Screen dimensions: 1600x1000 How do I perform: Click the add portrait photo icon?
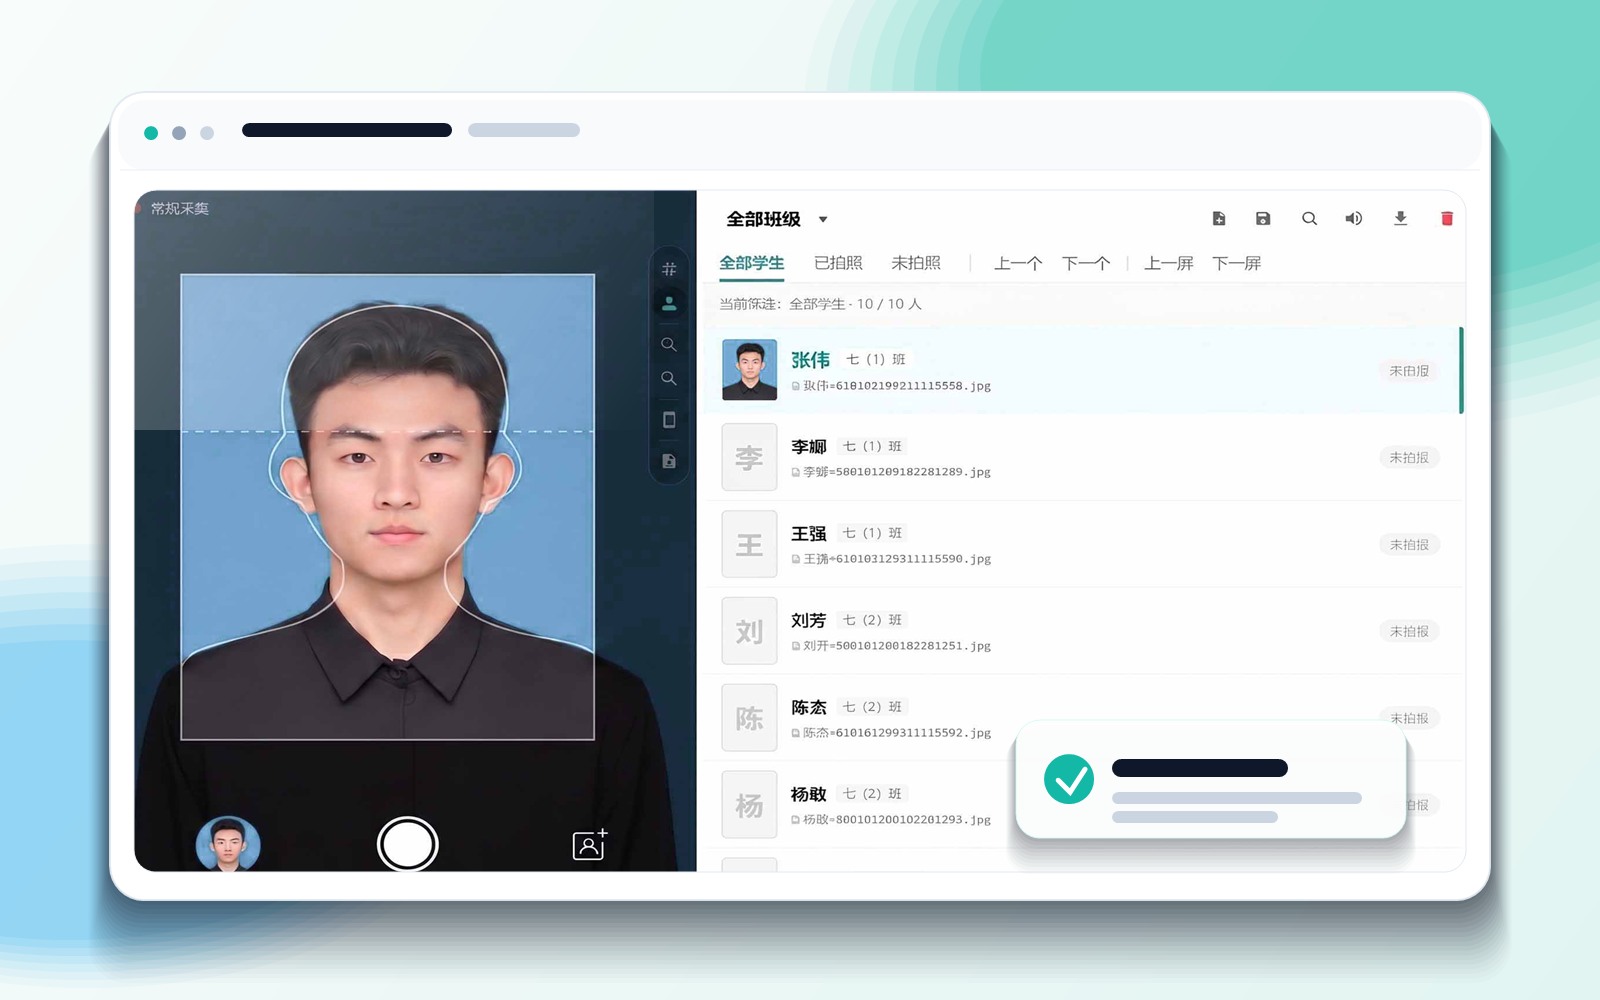590,844
